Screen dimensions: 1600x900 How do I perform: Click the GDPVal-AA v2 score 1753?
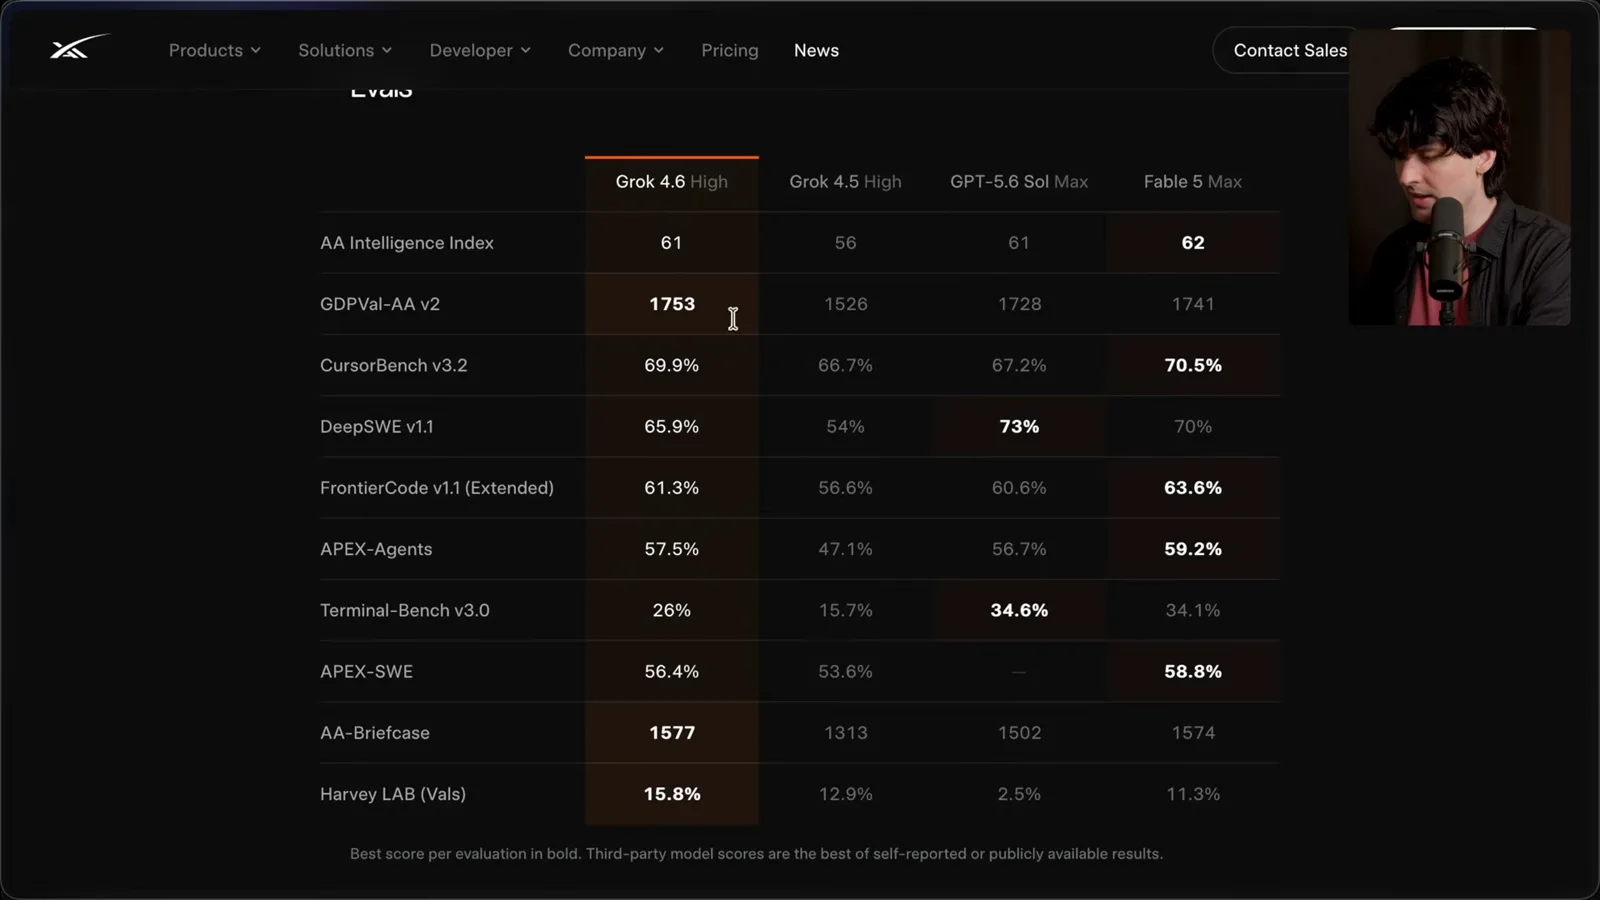(x=672, y=304)
